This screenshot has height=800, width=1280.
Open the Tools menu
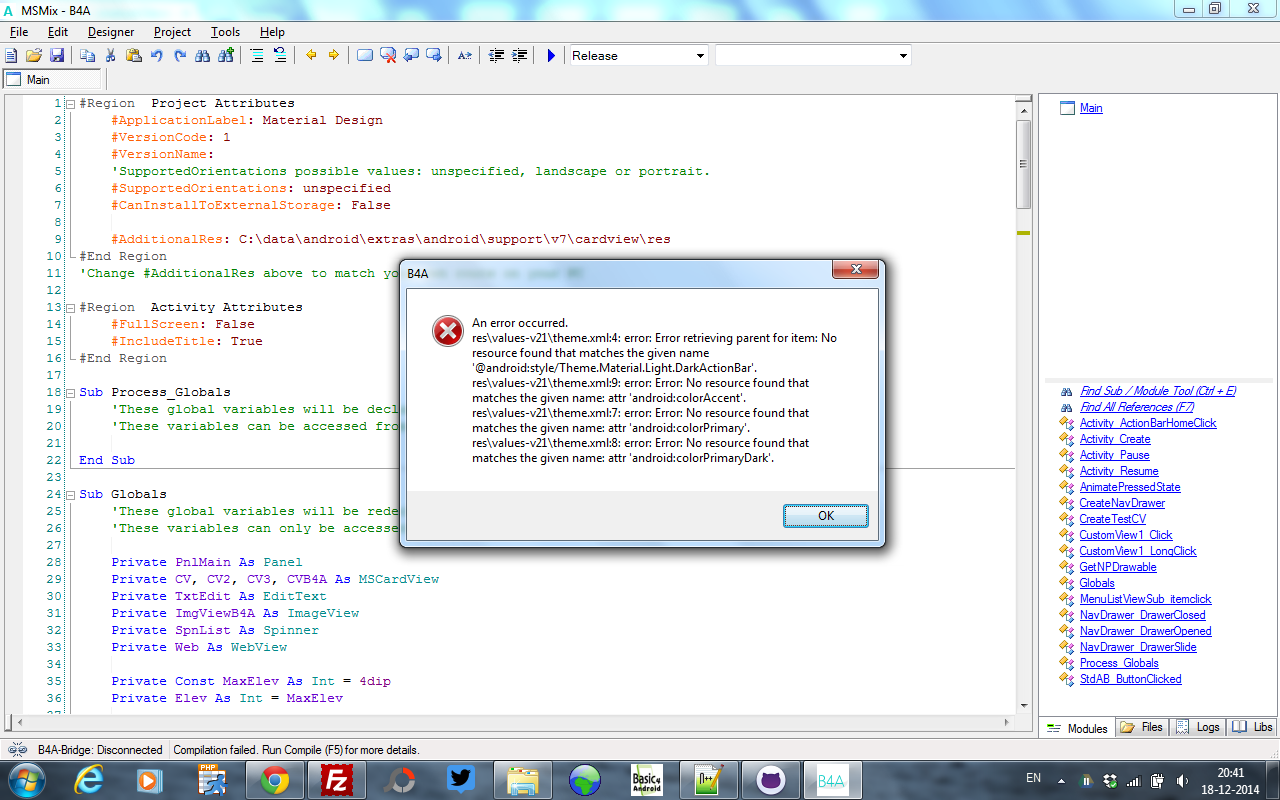pos(226,32)
